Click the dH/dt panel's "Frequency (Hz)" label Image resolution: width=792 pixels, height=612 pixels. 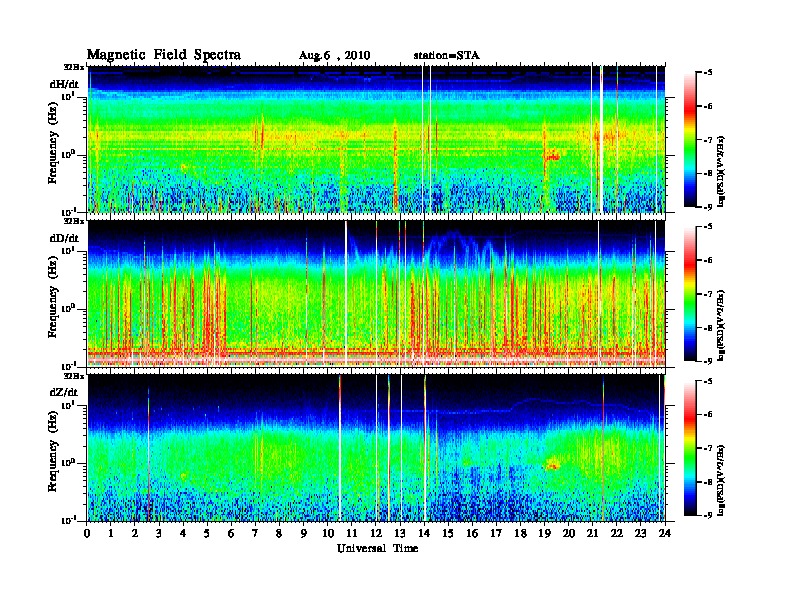click(x=53, y=142)
